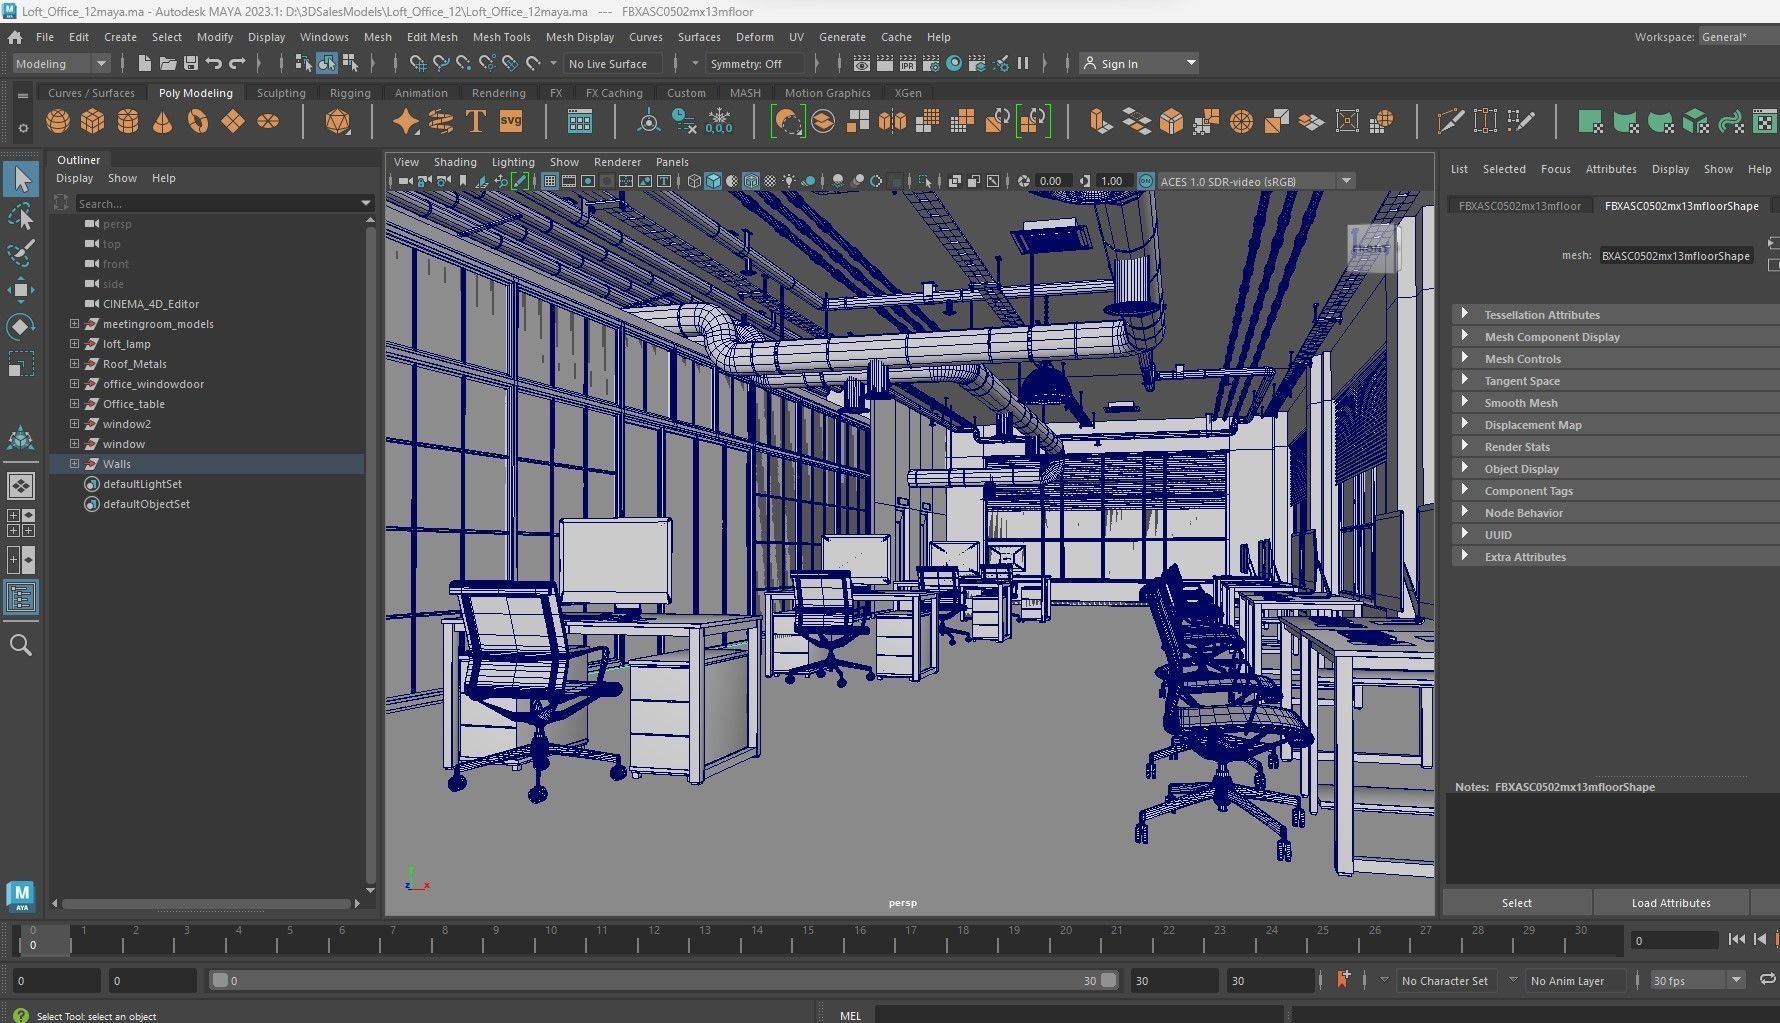Click the Freeze Transformations snowflake icon
The width and height of the screenshot is (1780, 1023).
719,122
